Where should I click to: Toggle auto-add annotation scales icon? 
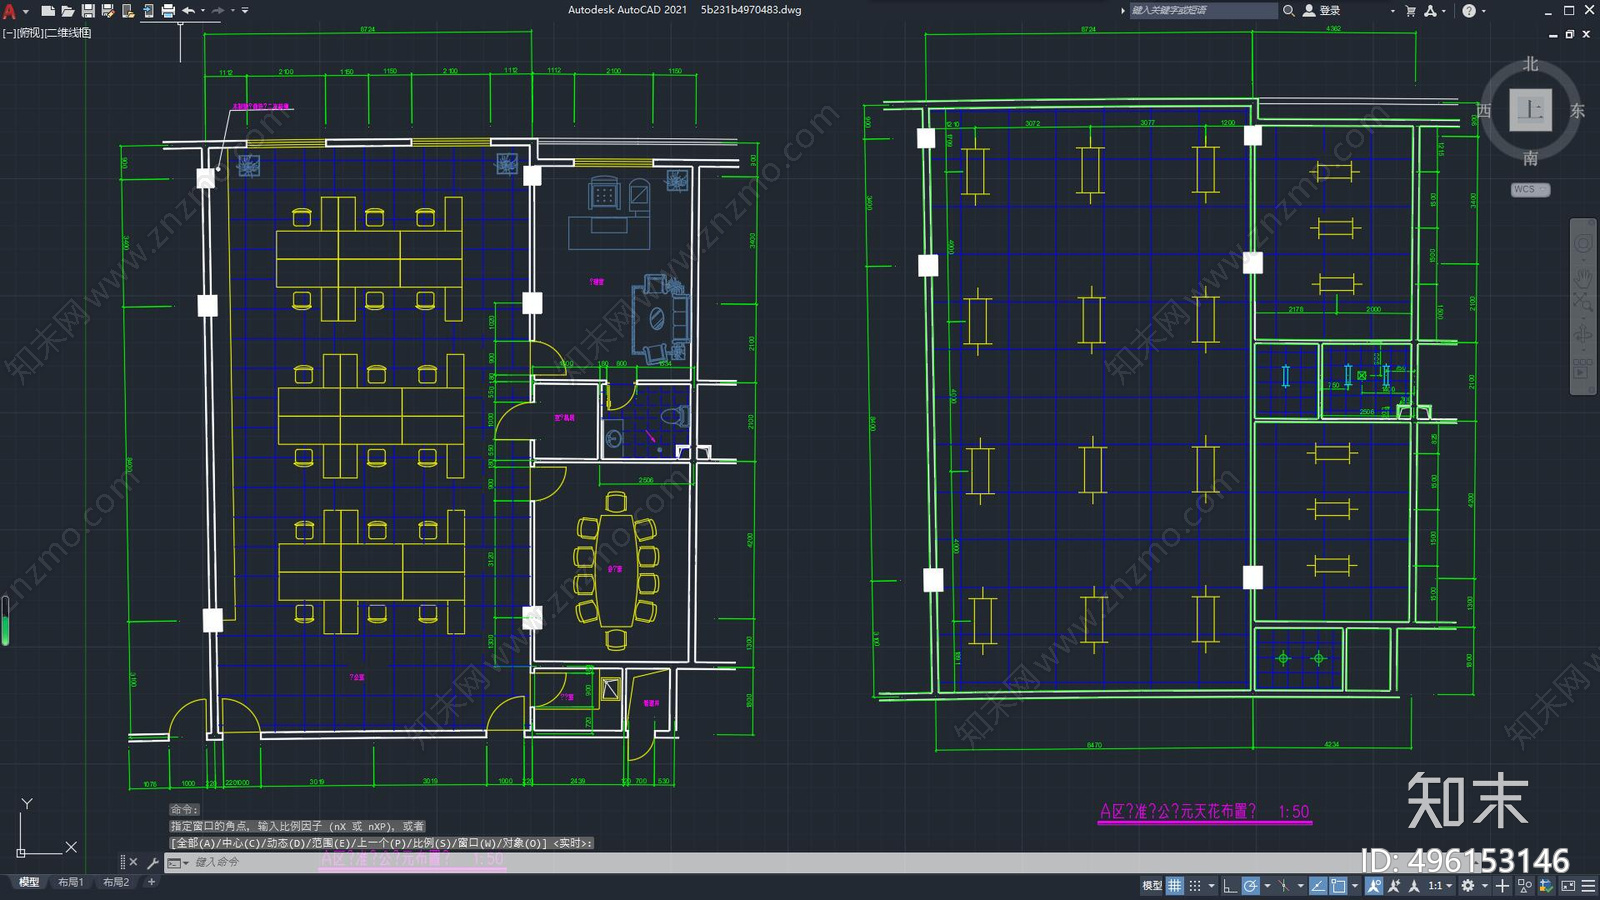pyautogui.click(x=1394, y=886)
